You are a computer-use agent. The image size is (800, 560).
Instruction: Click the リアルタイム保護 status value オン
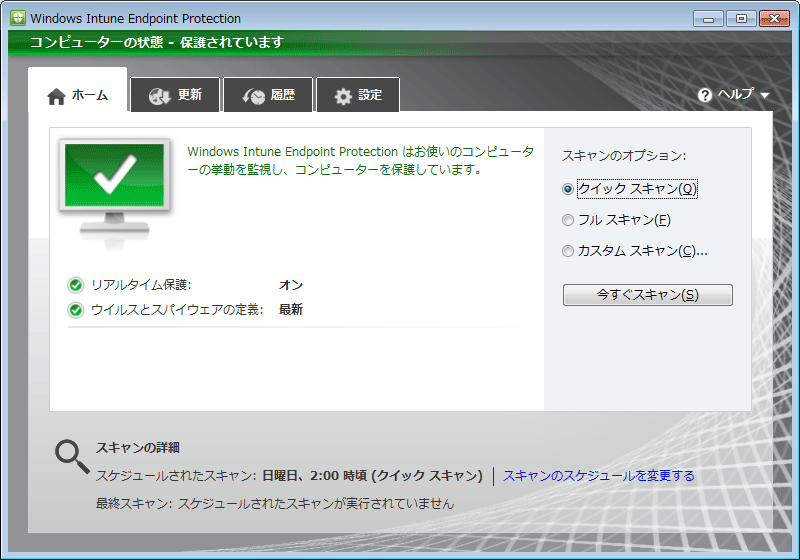point(291,285)
